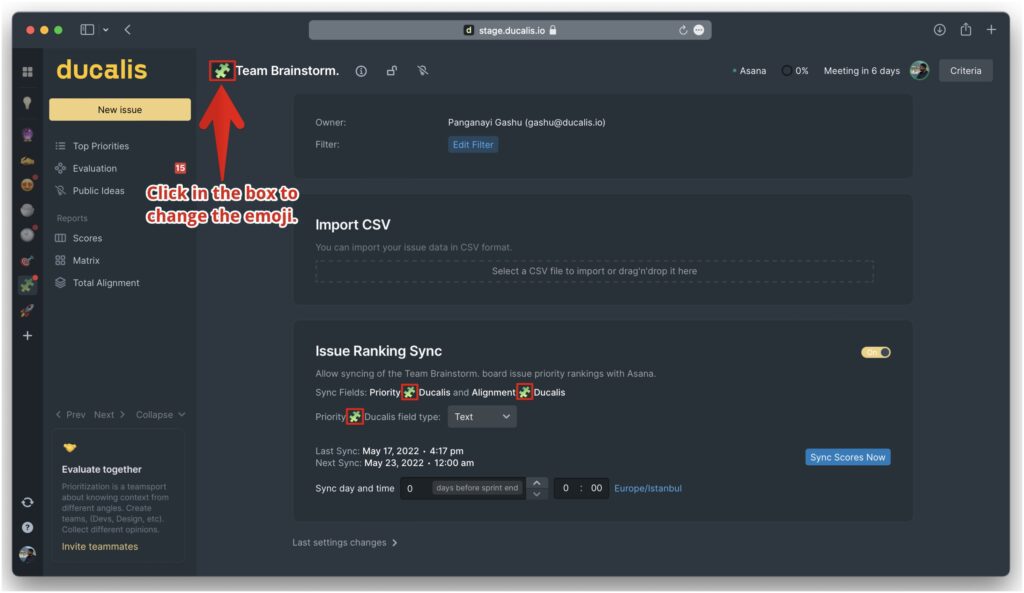Open the teammate avatar near Criteria

click(x=920, y=71)
